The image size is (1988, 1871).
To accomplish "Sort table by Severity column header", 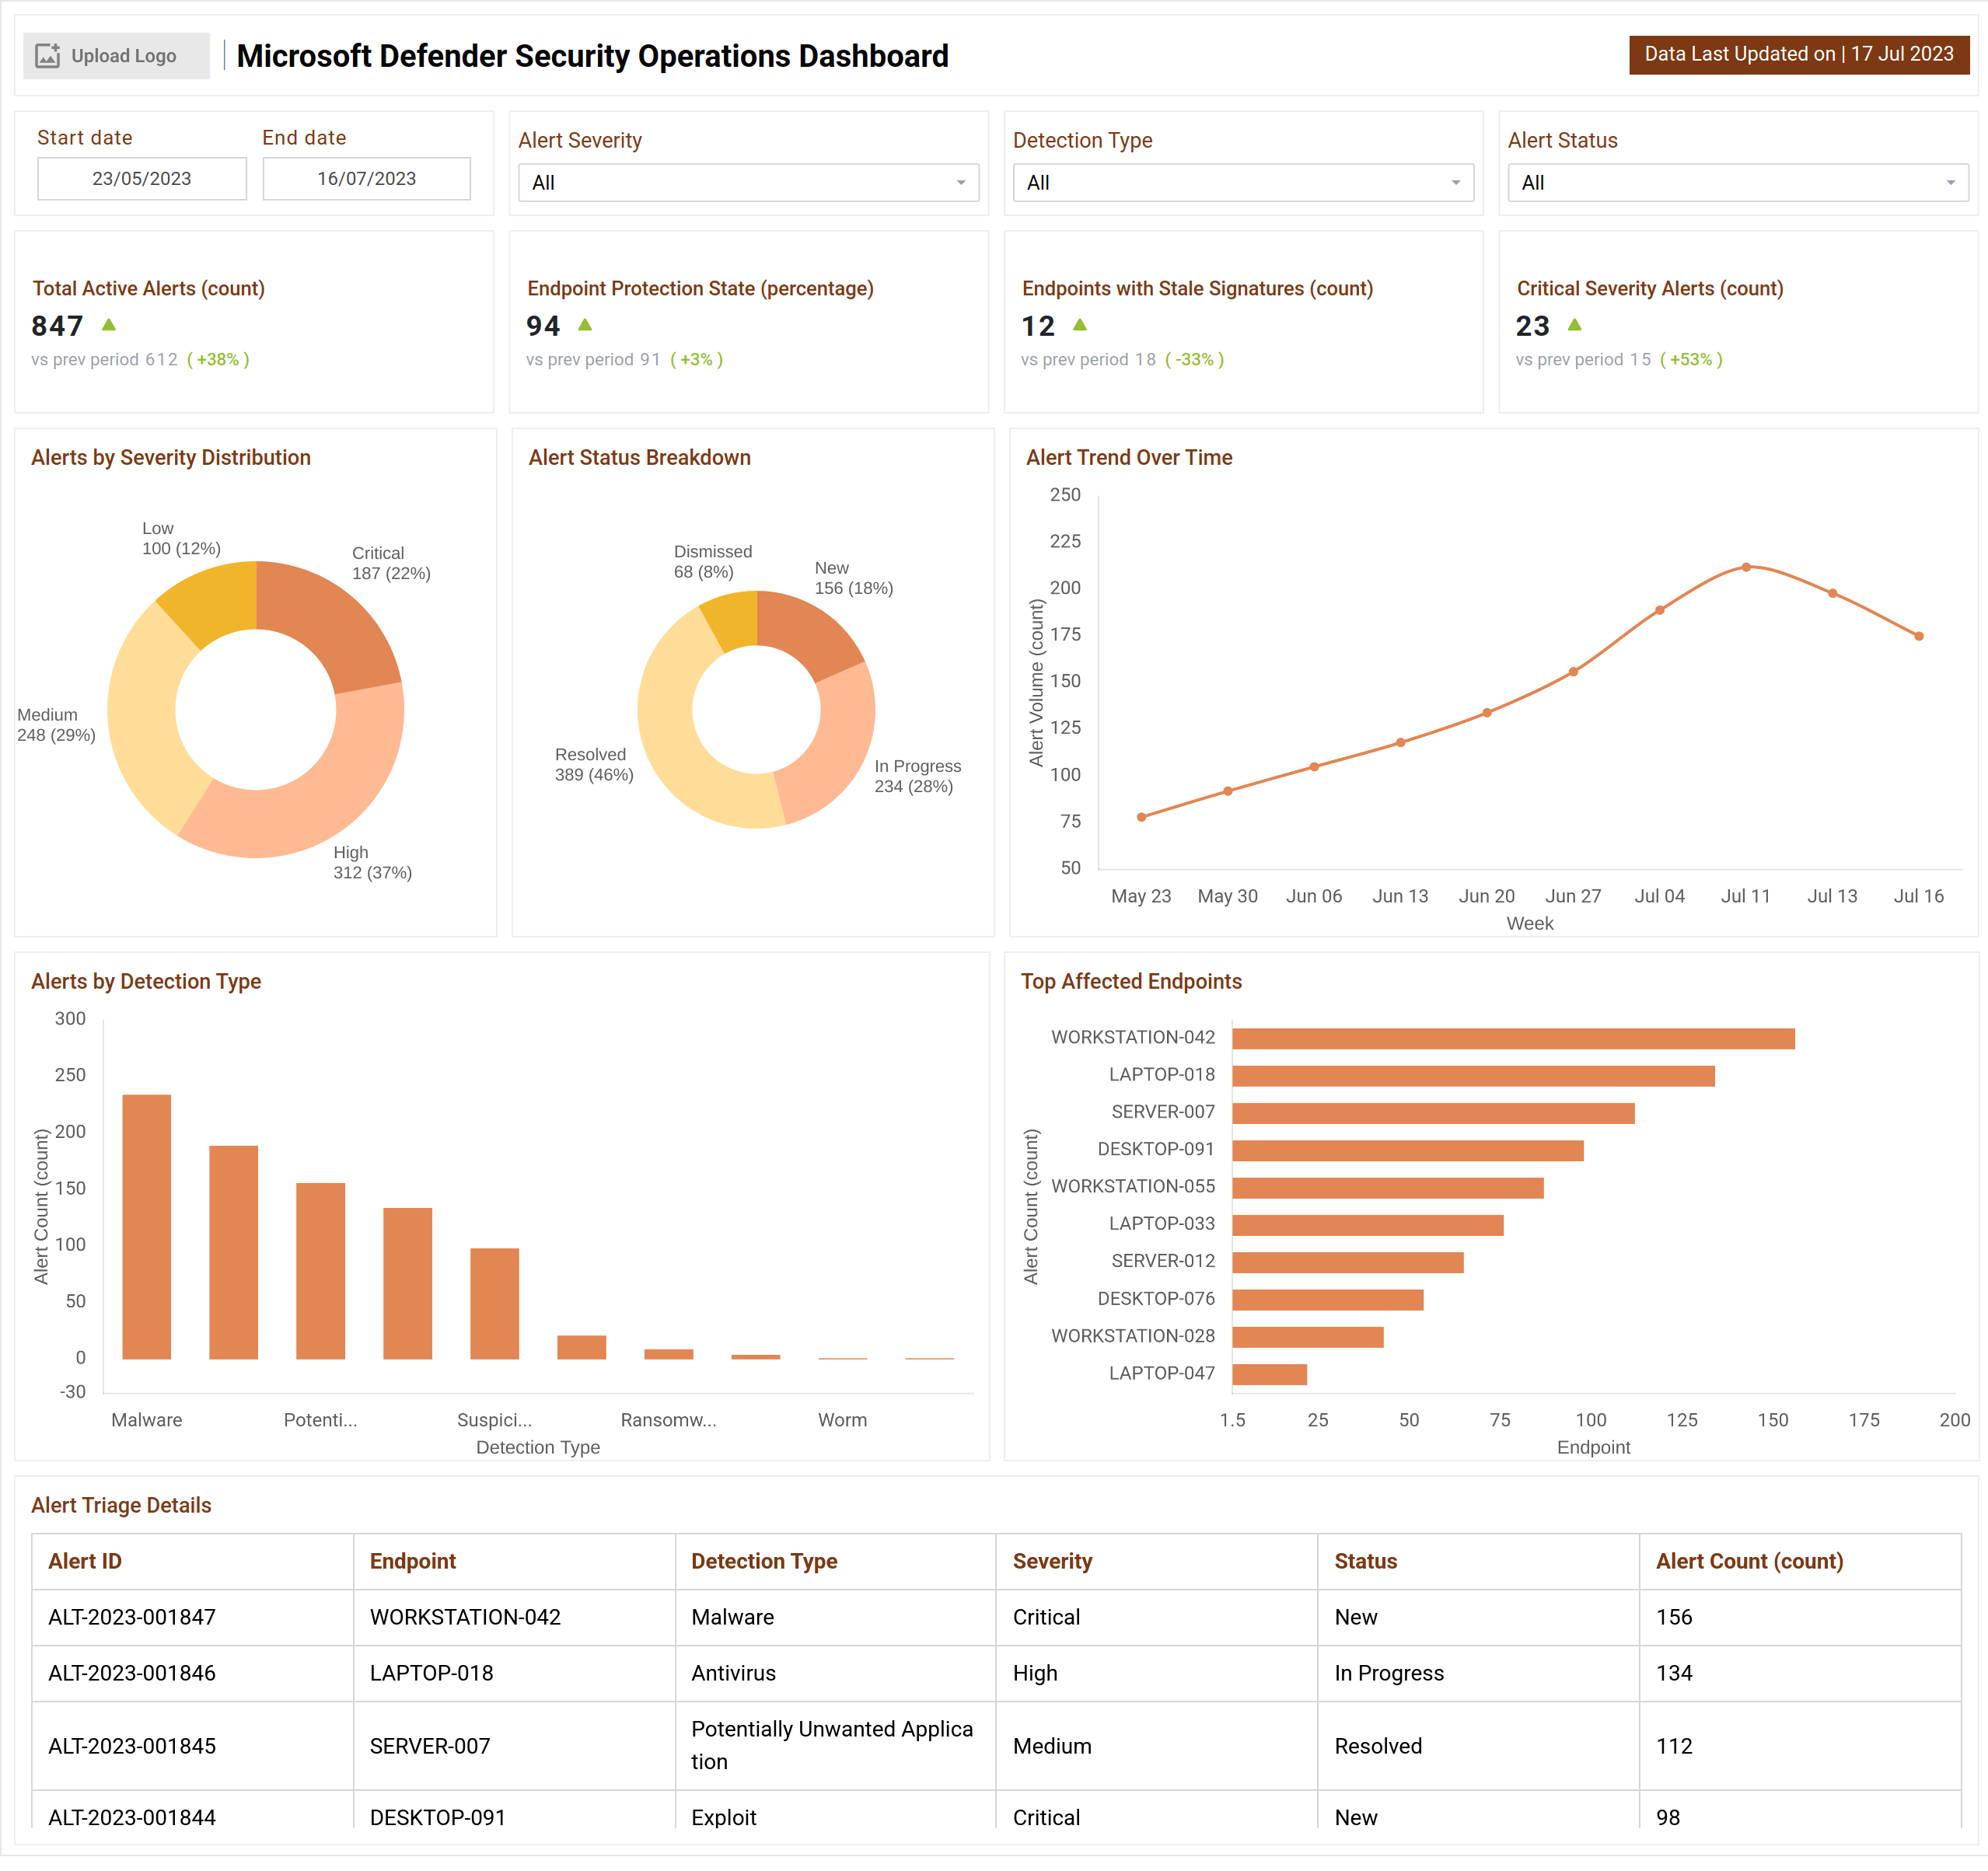I will coord(1052,1562).
